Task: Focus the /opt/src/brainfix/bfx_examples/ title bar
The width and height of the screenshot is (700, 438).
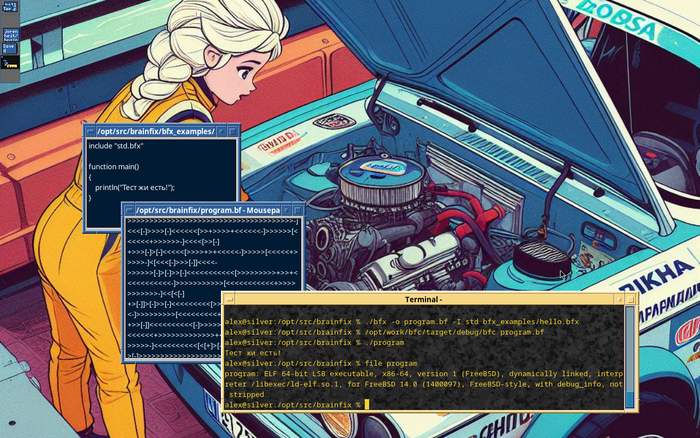Action: [156, 131]
